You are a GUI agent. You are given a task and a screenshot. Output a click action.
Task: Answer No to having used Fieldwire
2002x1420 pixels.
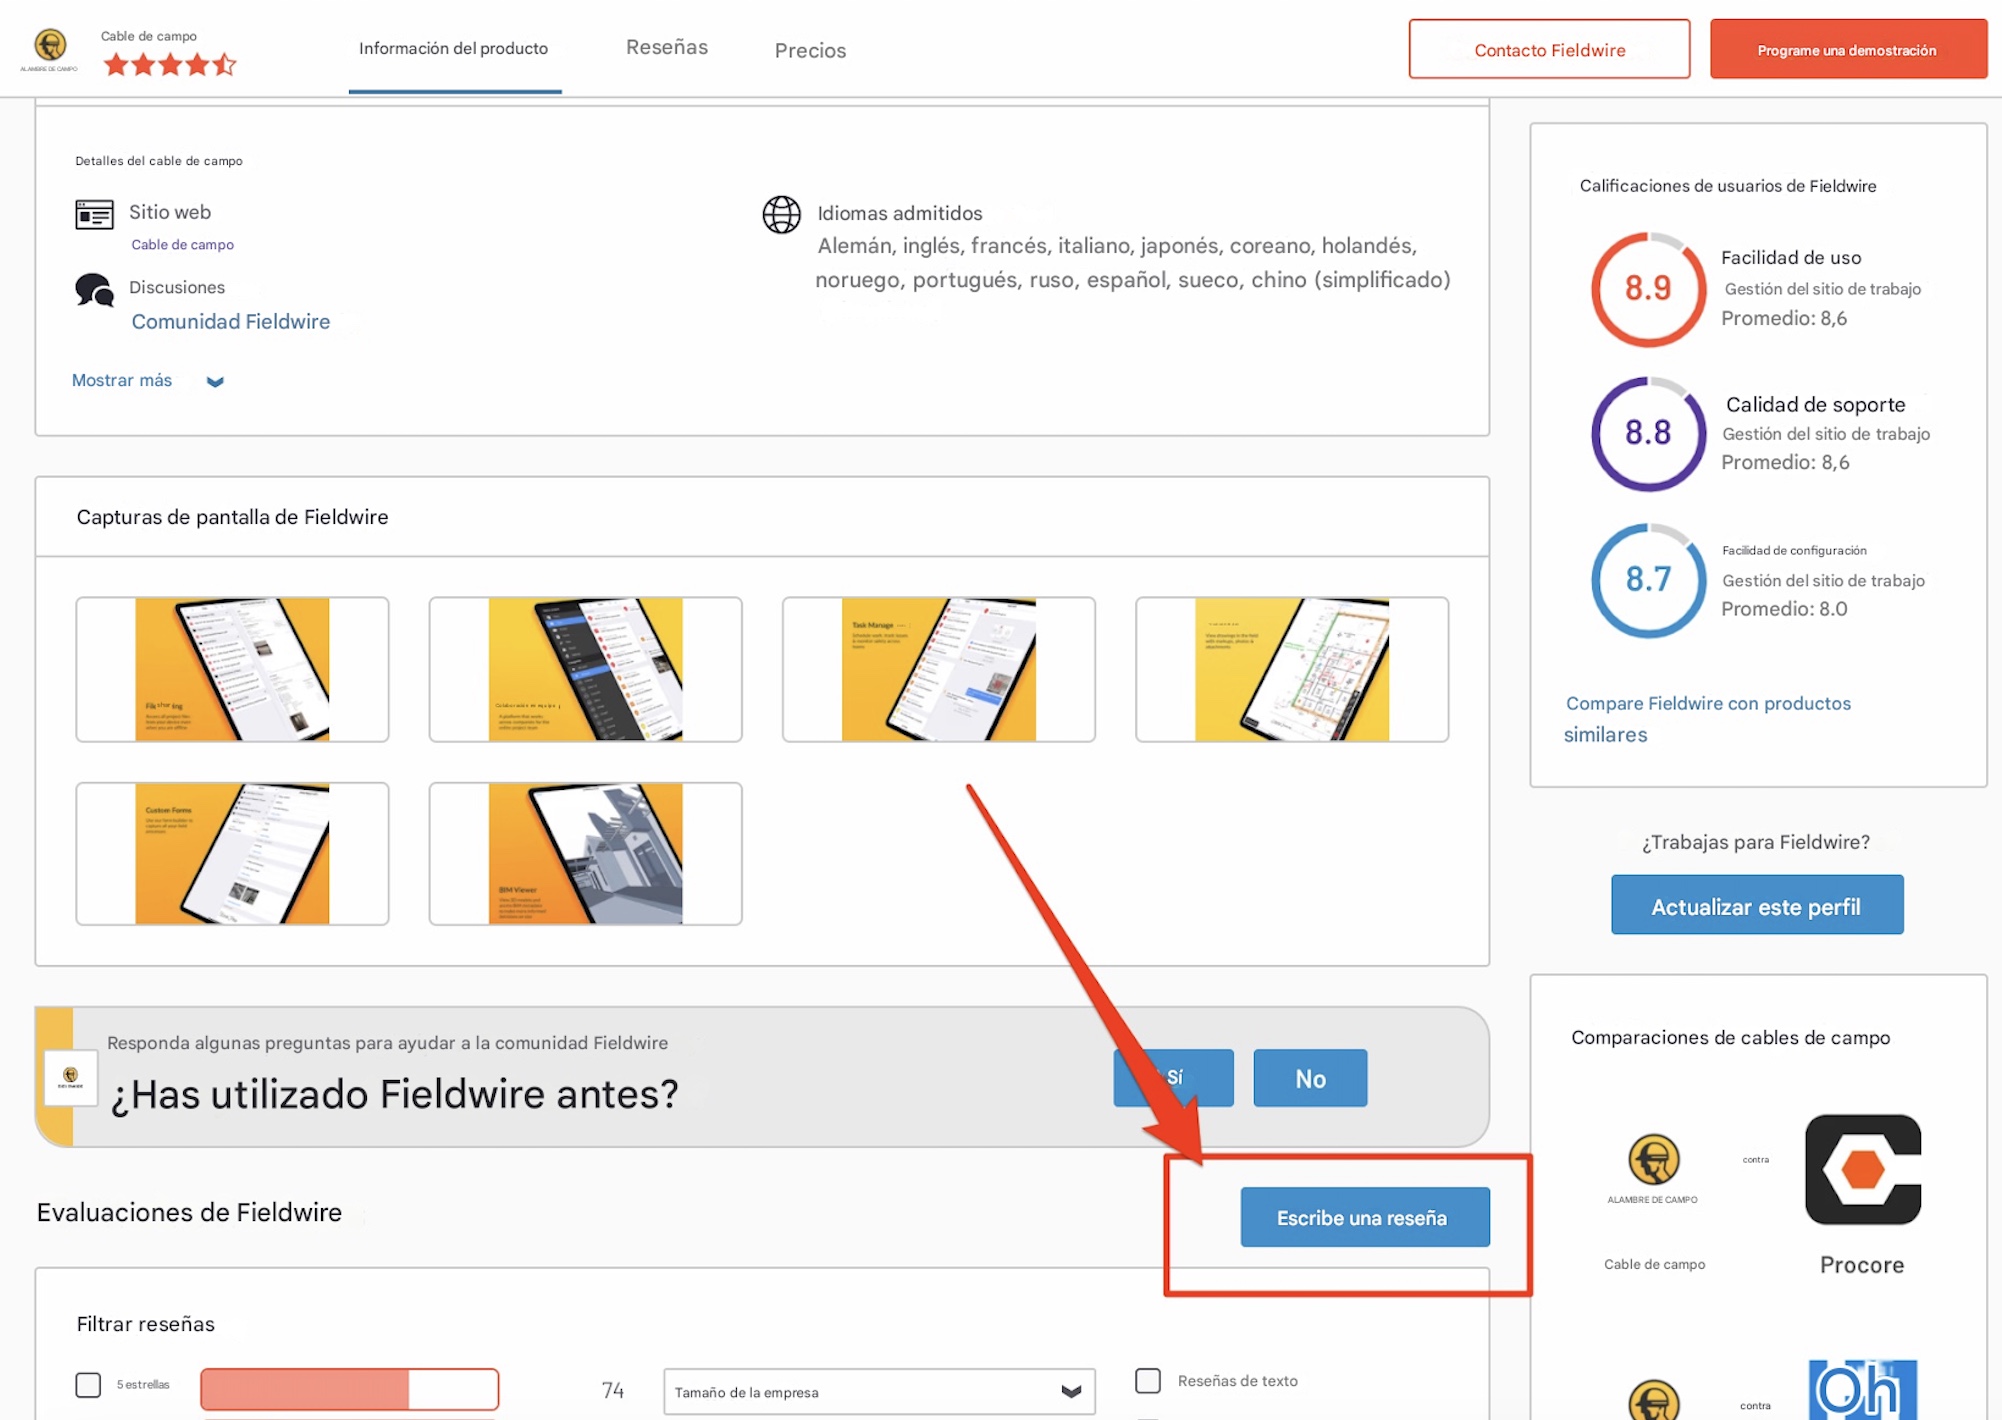(1310, 1077)
